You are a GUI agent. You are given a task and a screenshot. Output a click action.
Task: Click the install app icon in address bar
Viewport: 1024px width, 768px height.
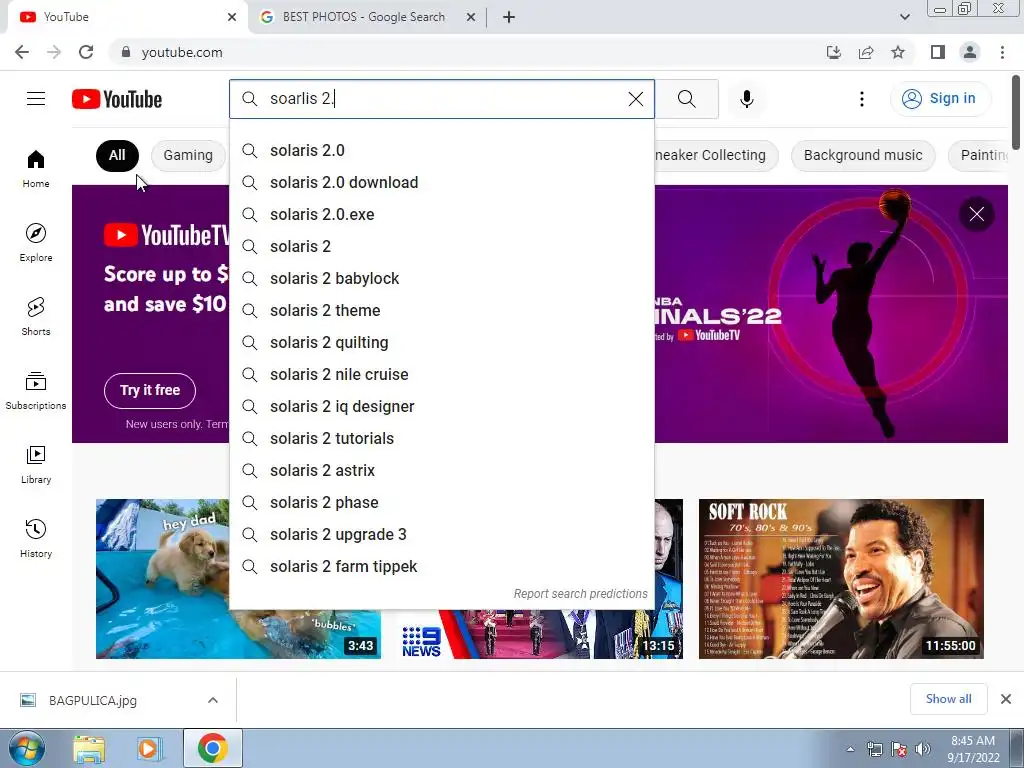[x=833, y=52]
